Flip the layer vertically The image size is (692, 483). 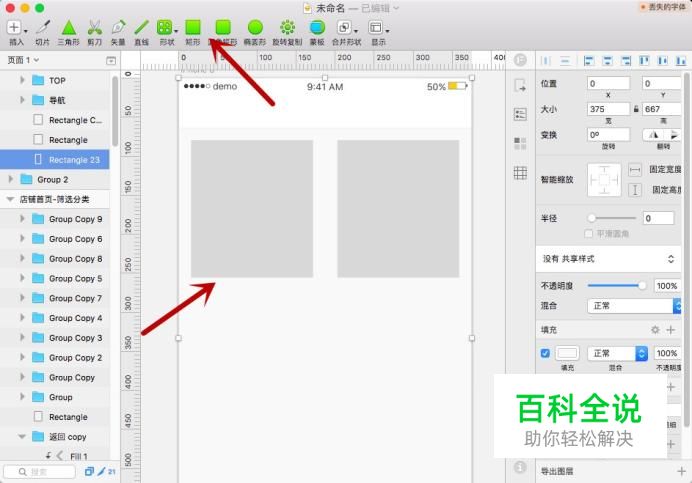[x=672, y=135]
